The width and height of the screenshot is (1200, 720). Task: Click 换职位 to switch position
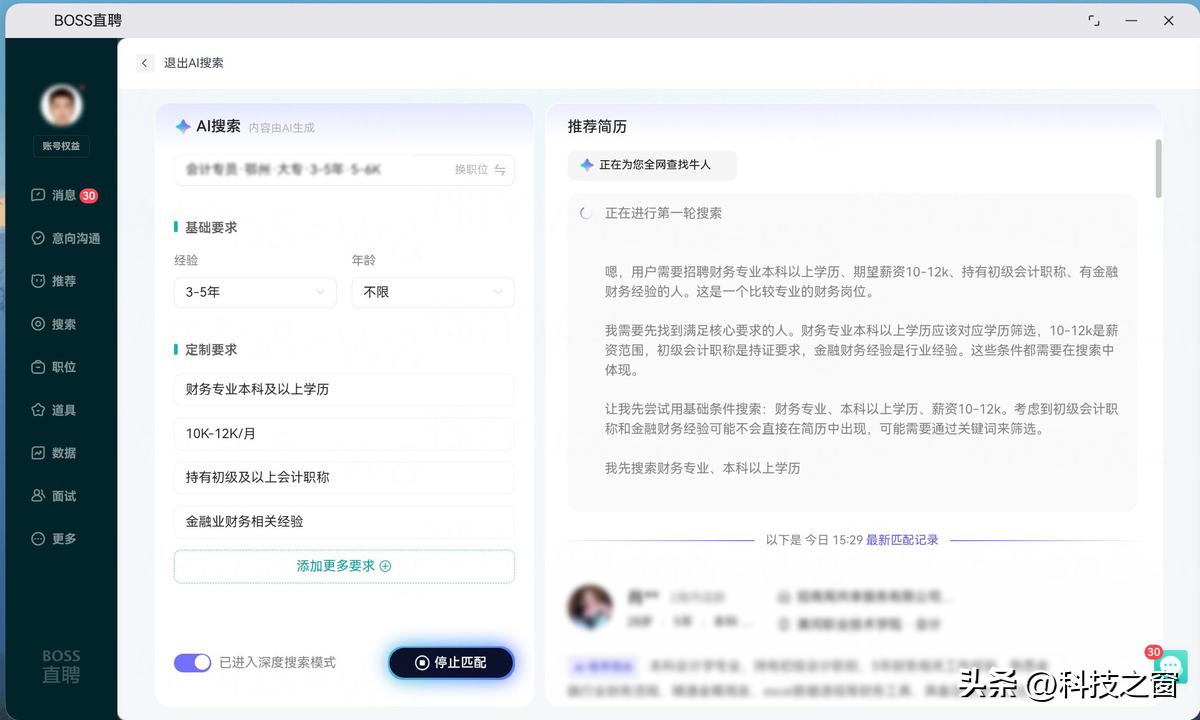coord(471,170)
